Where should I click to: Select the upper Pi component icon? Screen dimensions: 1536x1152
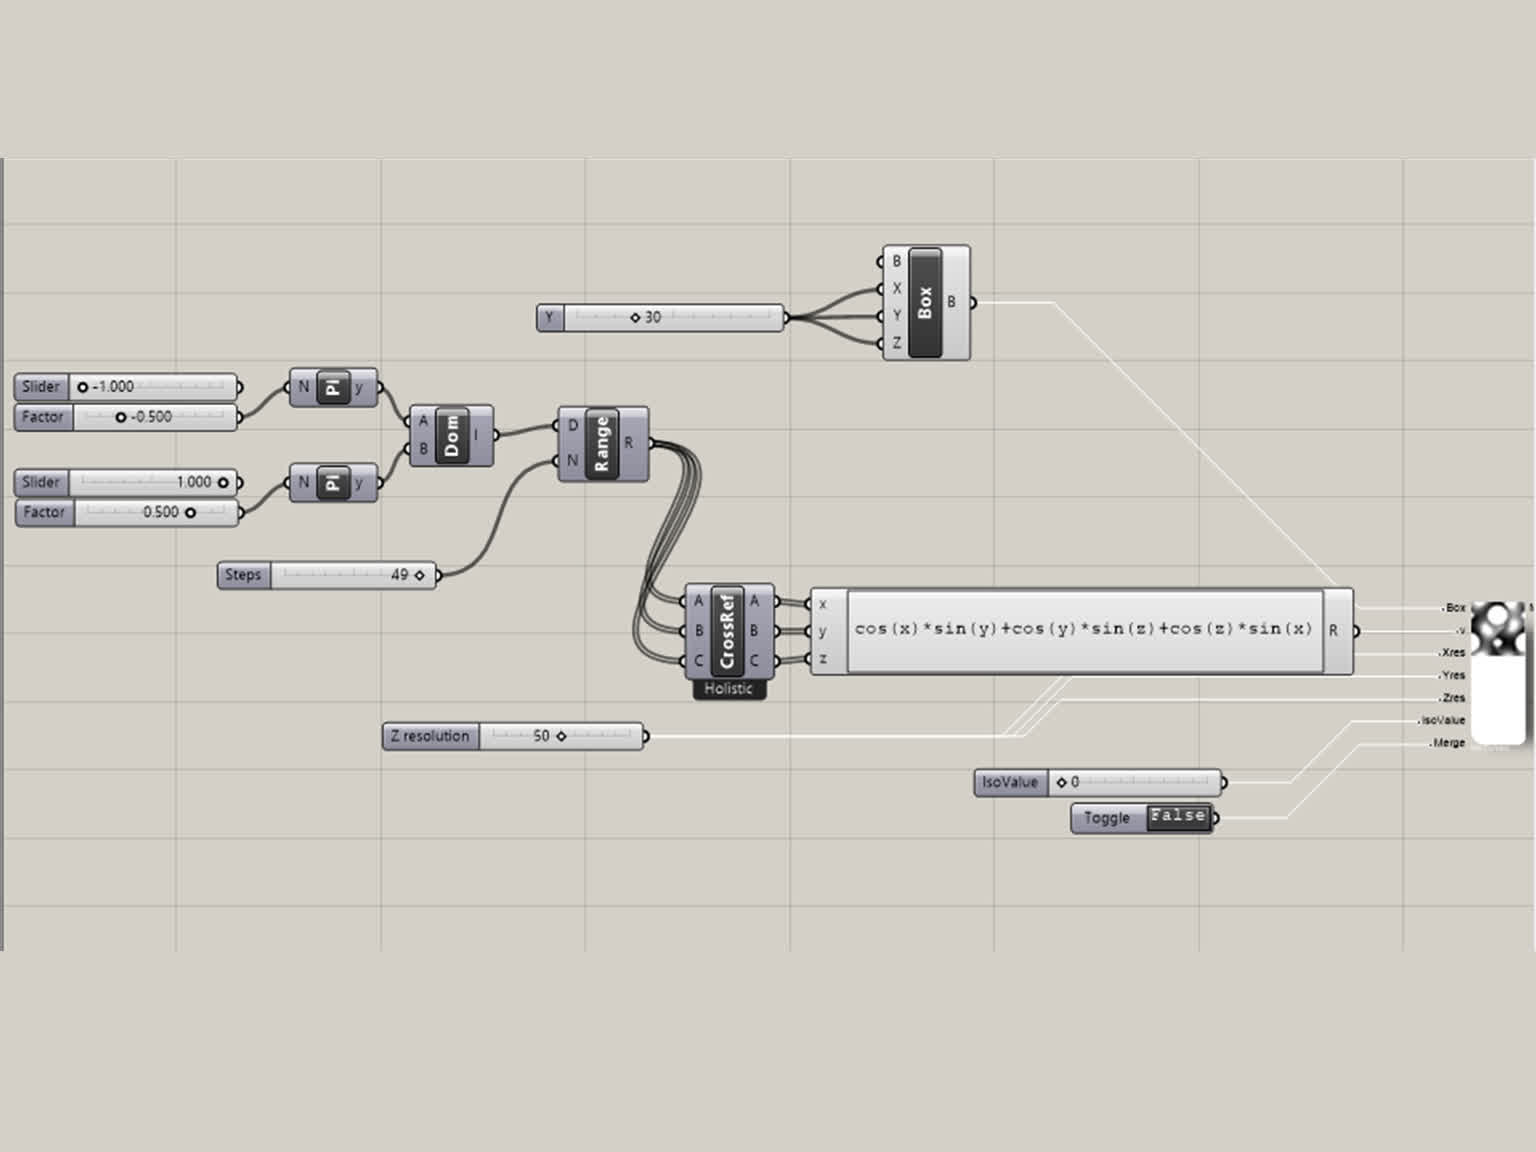(x=333, y=387)
